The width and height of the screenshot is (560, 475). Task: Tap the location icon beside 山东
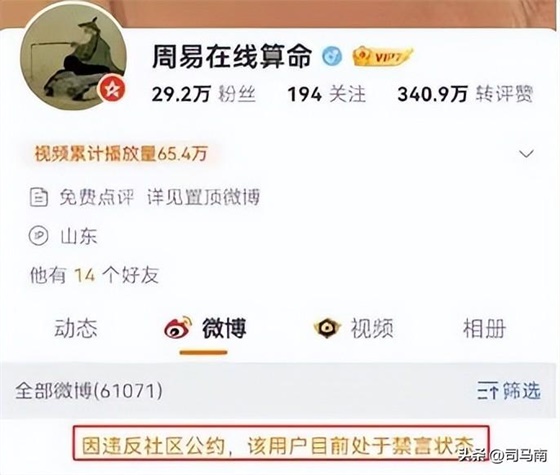[x=38, y=236]
